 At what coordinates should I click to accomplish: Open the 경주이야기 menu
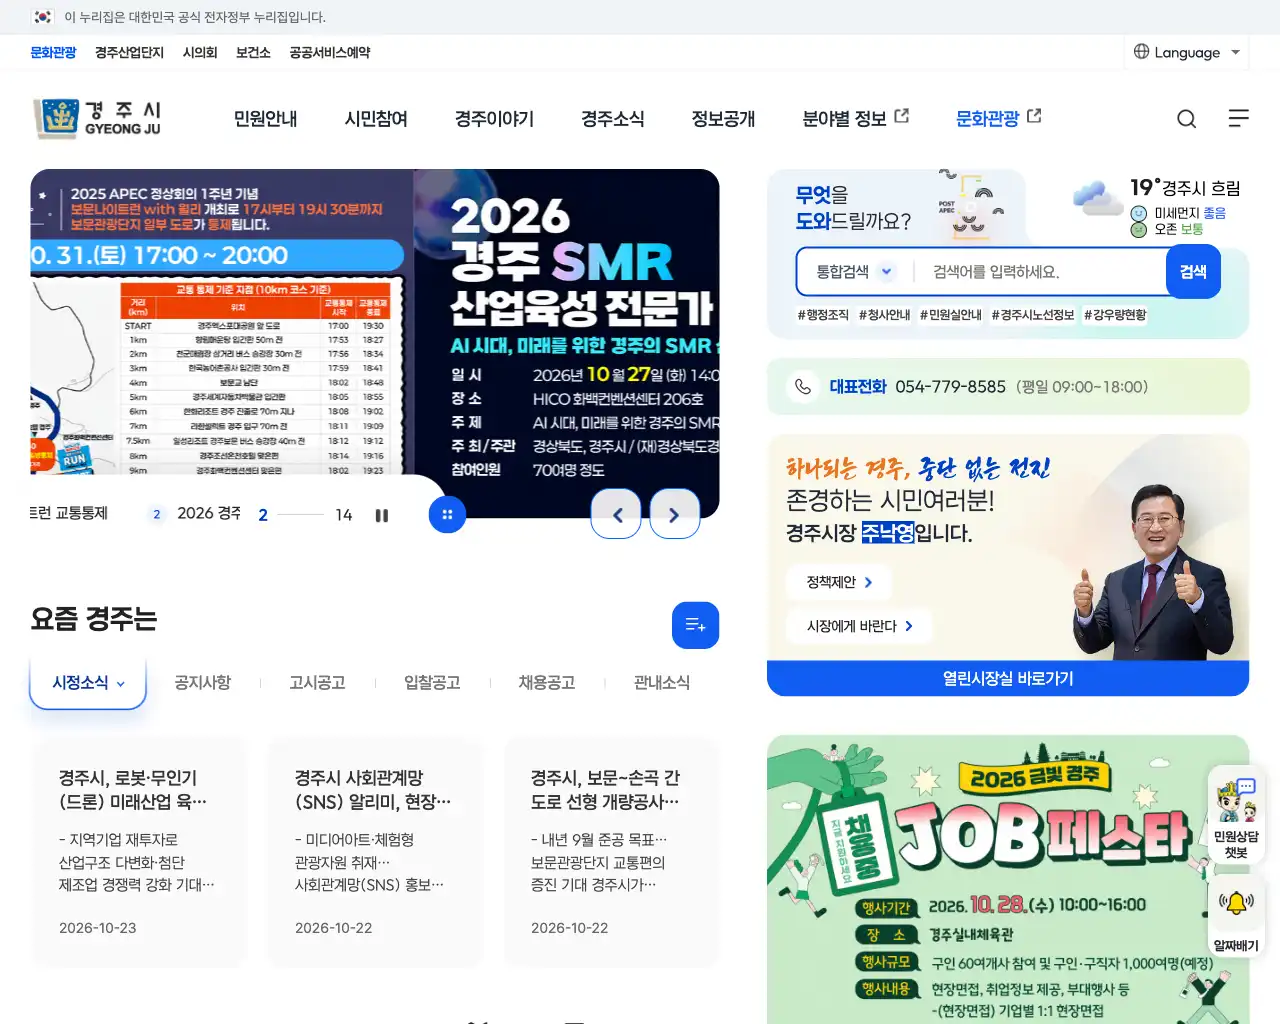tap(494, 119)
